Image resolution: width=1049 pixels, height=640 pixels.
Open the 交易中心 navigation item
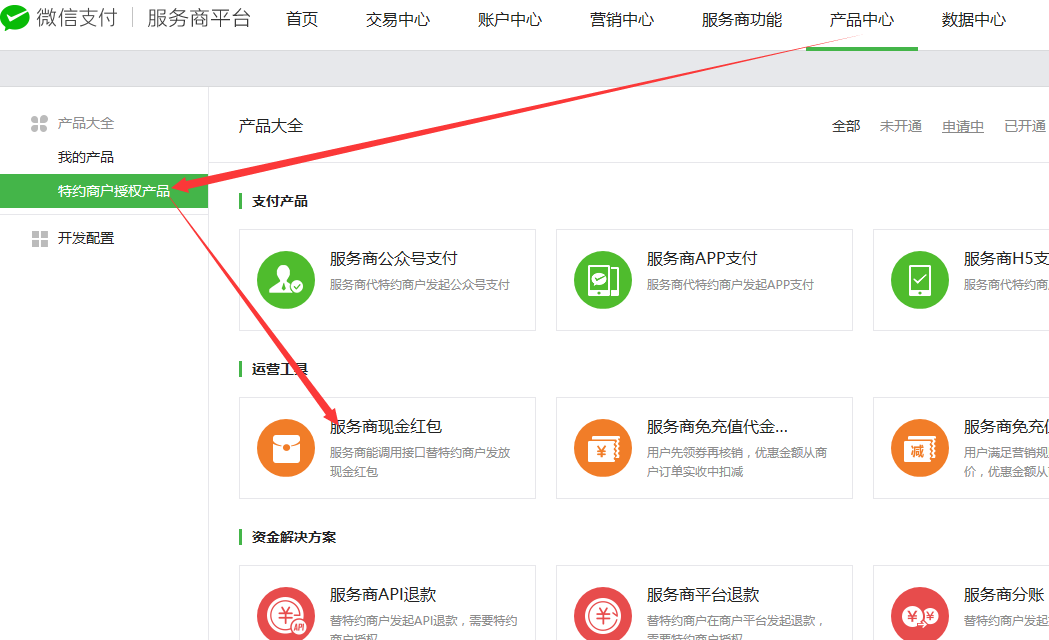coord(398,19)
